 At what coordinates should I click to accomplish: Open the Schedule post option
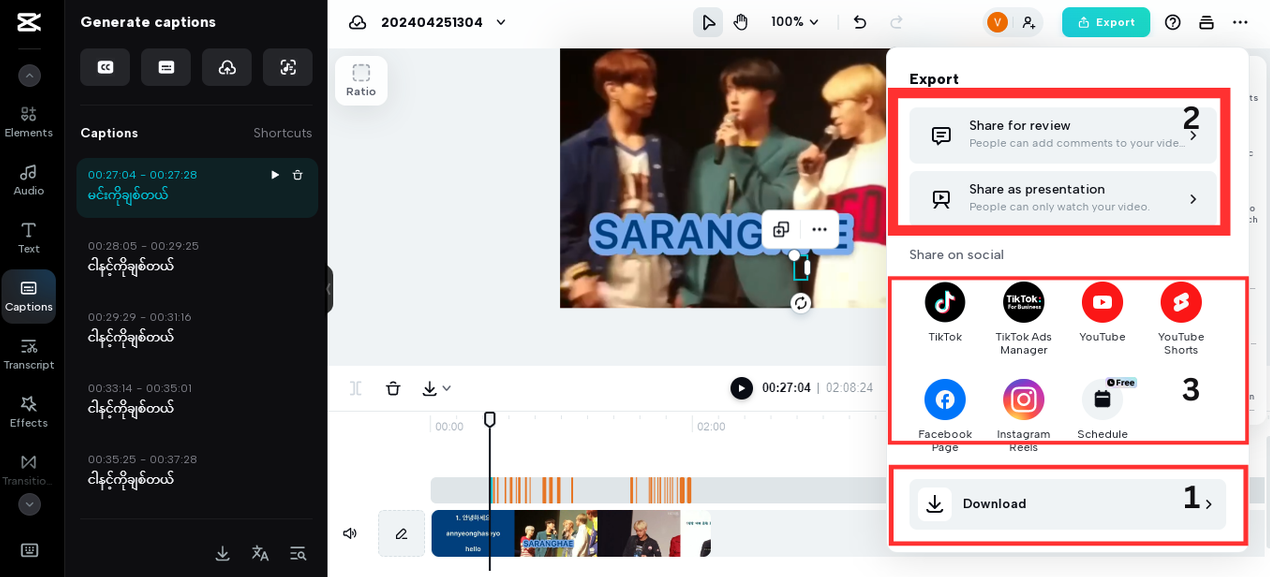point(1102,410)
